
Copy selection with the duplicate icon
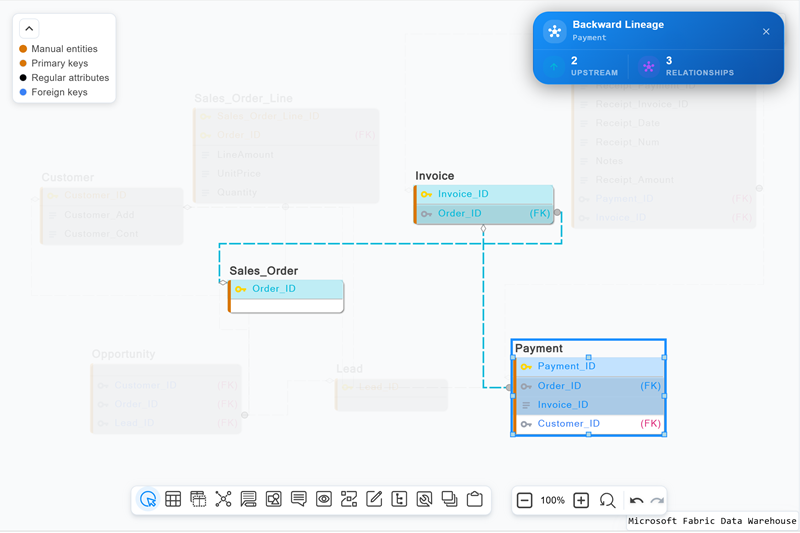(x=449, y=499)
